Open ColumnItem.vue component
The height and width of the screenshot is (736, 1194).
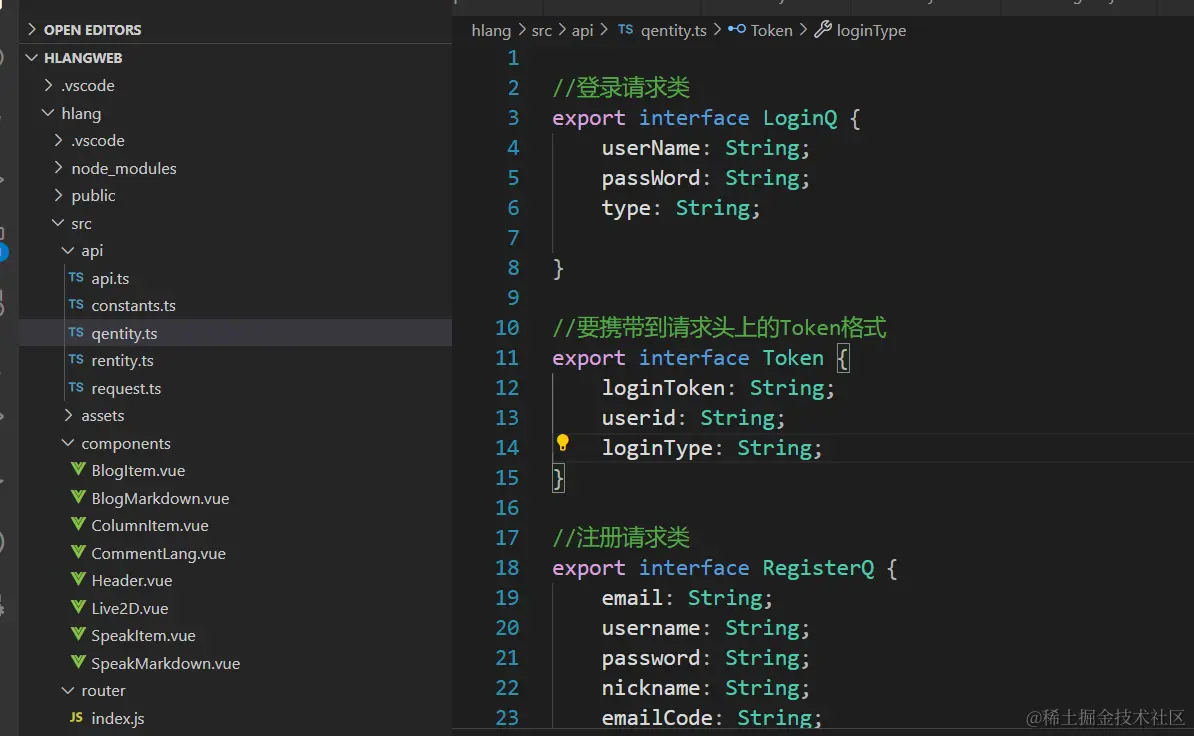(149, 526)
